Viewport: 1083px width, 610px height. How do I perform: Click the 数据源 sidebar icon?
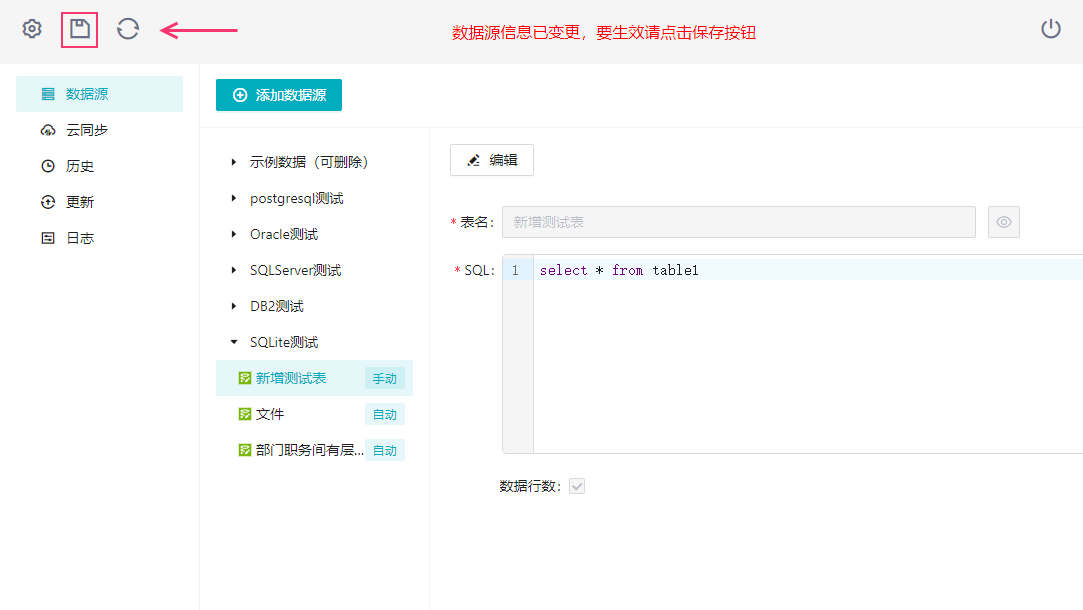click(x=48, y=94)
